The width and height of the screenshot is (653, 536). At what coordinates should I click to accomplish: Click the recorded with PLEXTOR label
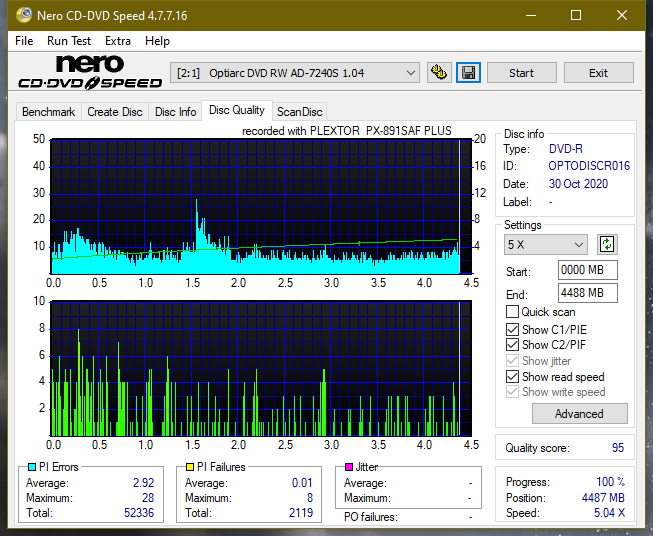[x=346, y=131]
